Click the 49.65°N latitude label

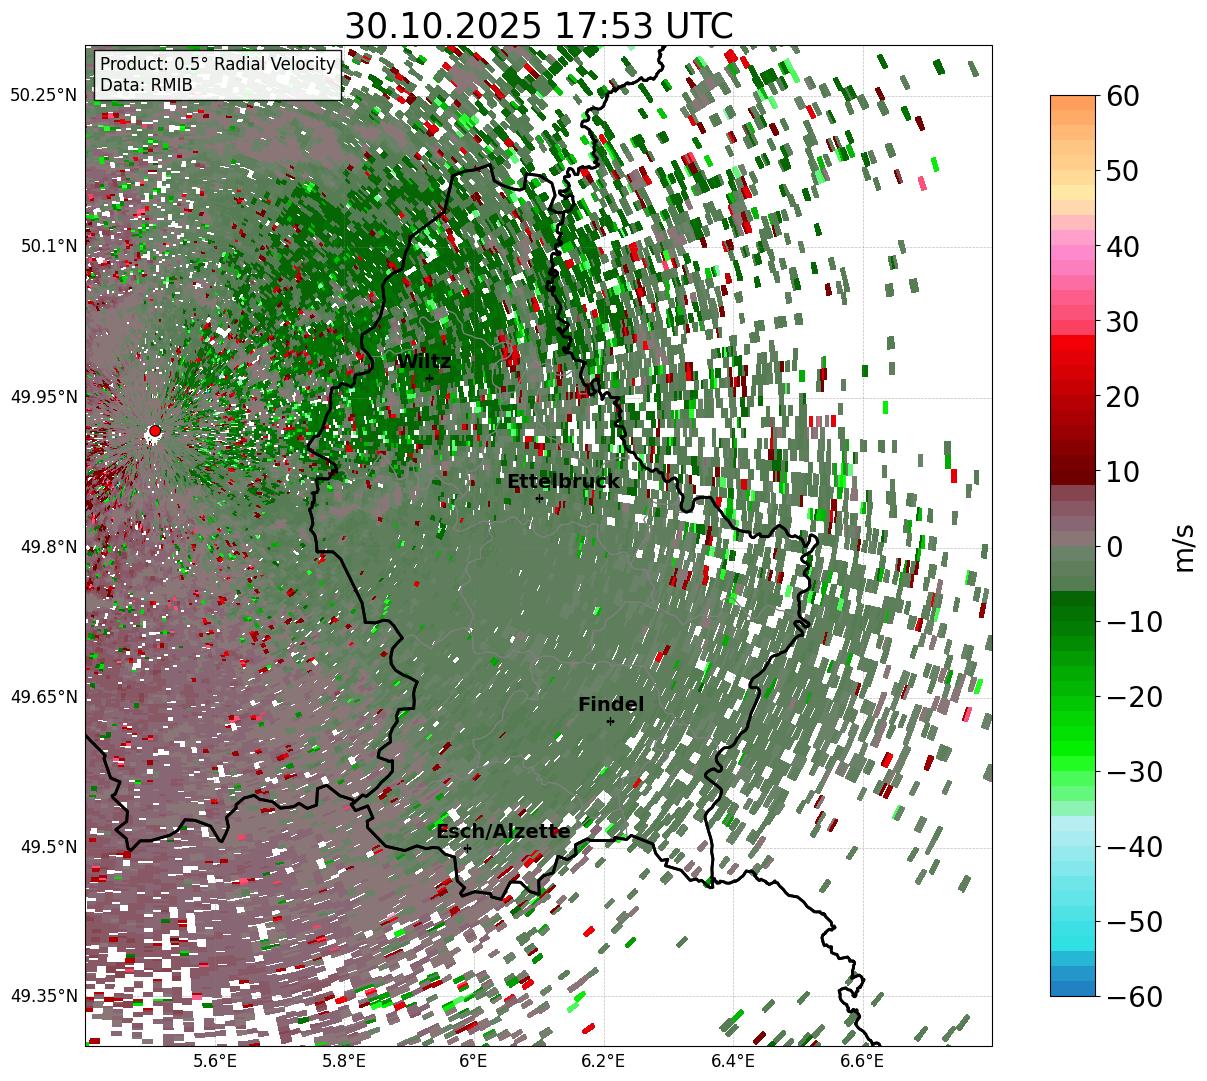pos(43,697)
